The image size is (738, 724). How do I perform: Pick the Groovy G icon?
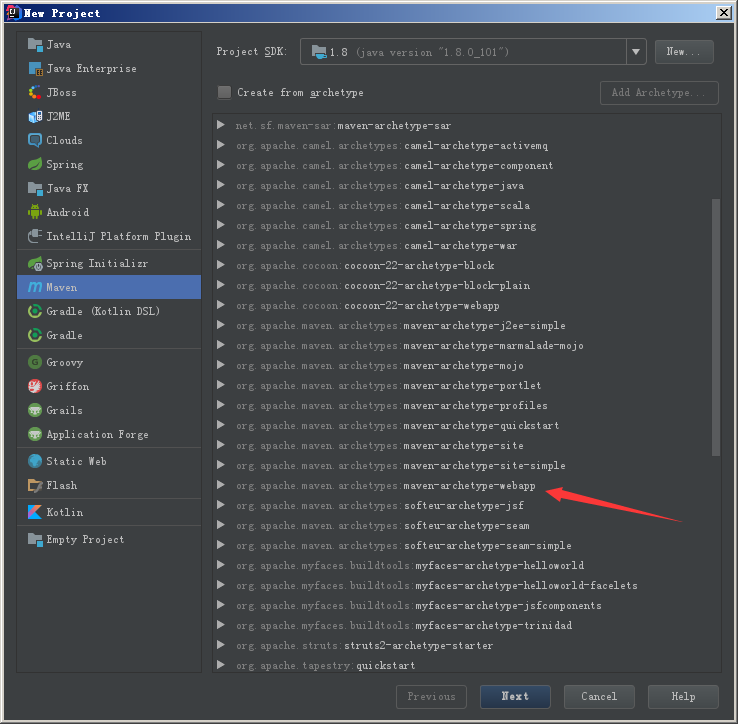(x=35, y=362)
